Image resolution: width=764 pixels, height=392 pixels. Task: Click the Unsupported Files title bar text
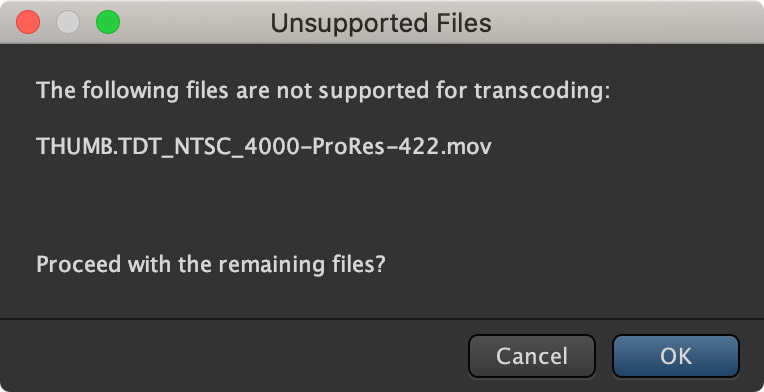[381, 23]
